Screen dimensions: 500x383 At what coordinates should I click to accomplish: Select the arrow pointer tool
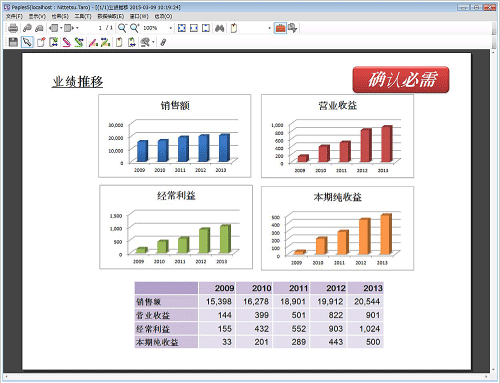click(27, 42)
